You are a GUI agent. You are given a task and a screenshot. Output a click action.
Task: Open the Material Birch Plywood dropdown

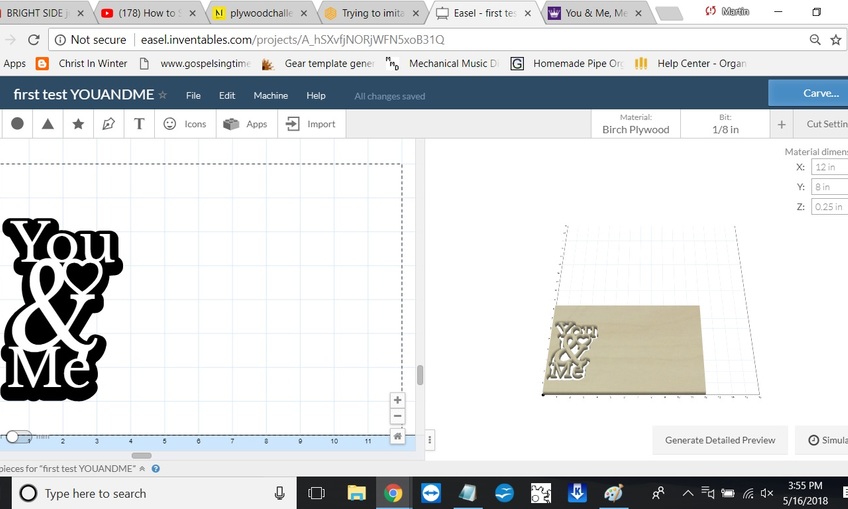click(635, 124)
